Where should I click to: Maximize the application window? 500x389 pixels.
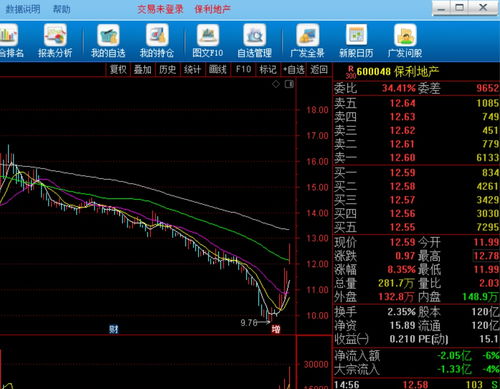460,8
